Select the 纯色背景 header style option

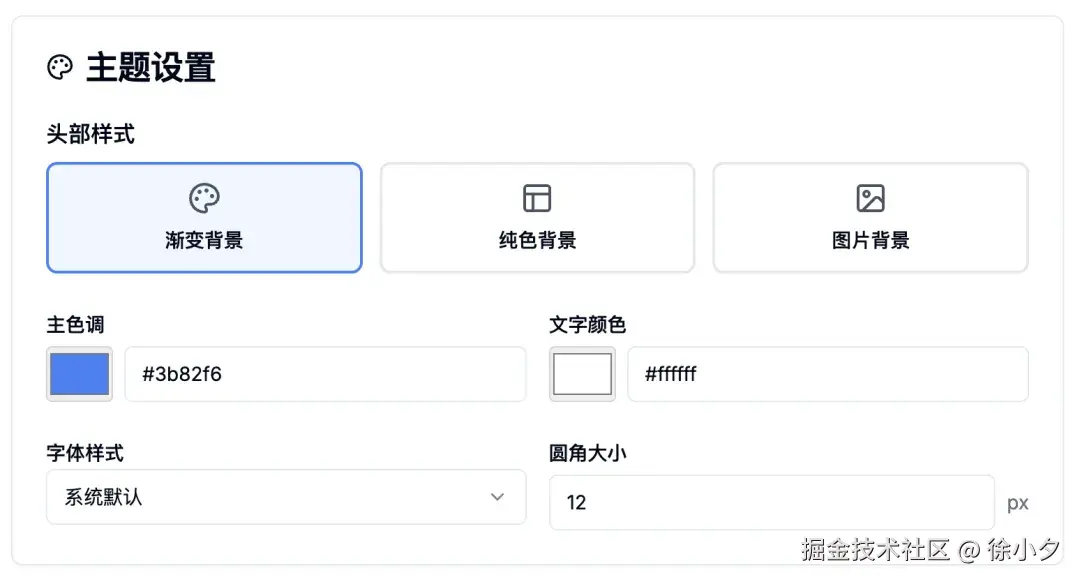point(536,217)
